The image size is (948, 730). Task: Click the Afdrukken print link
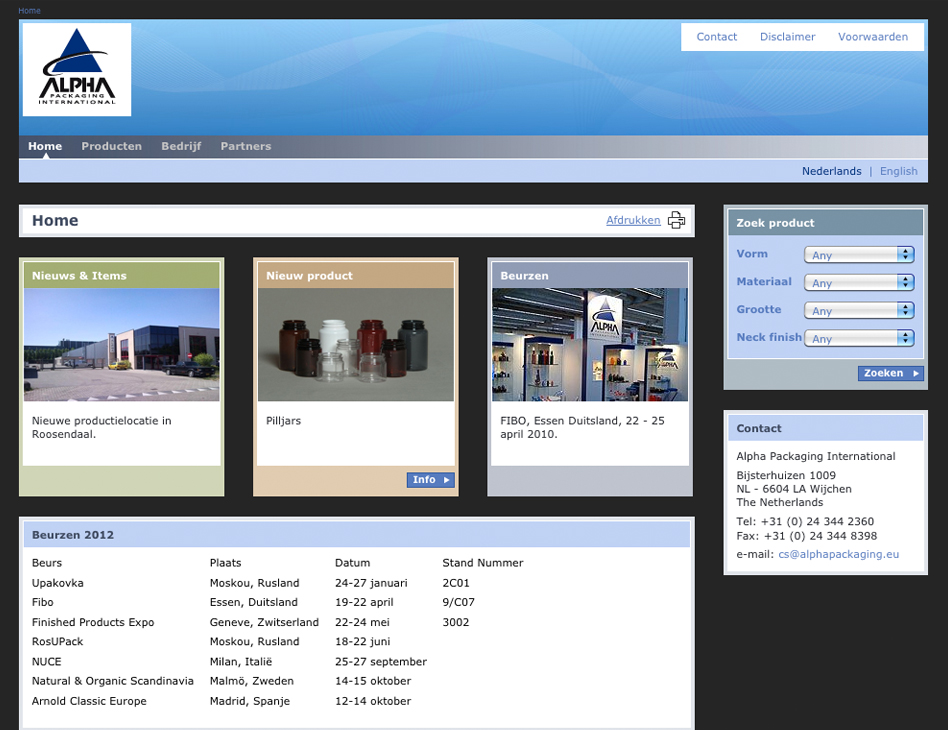(633, 220)
